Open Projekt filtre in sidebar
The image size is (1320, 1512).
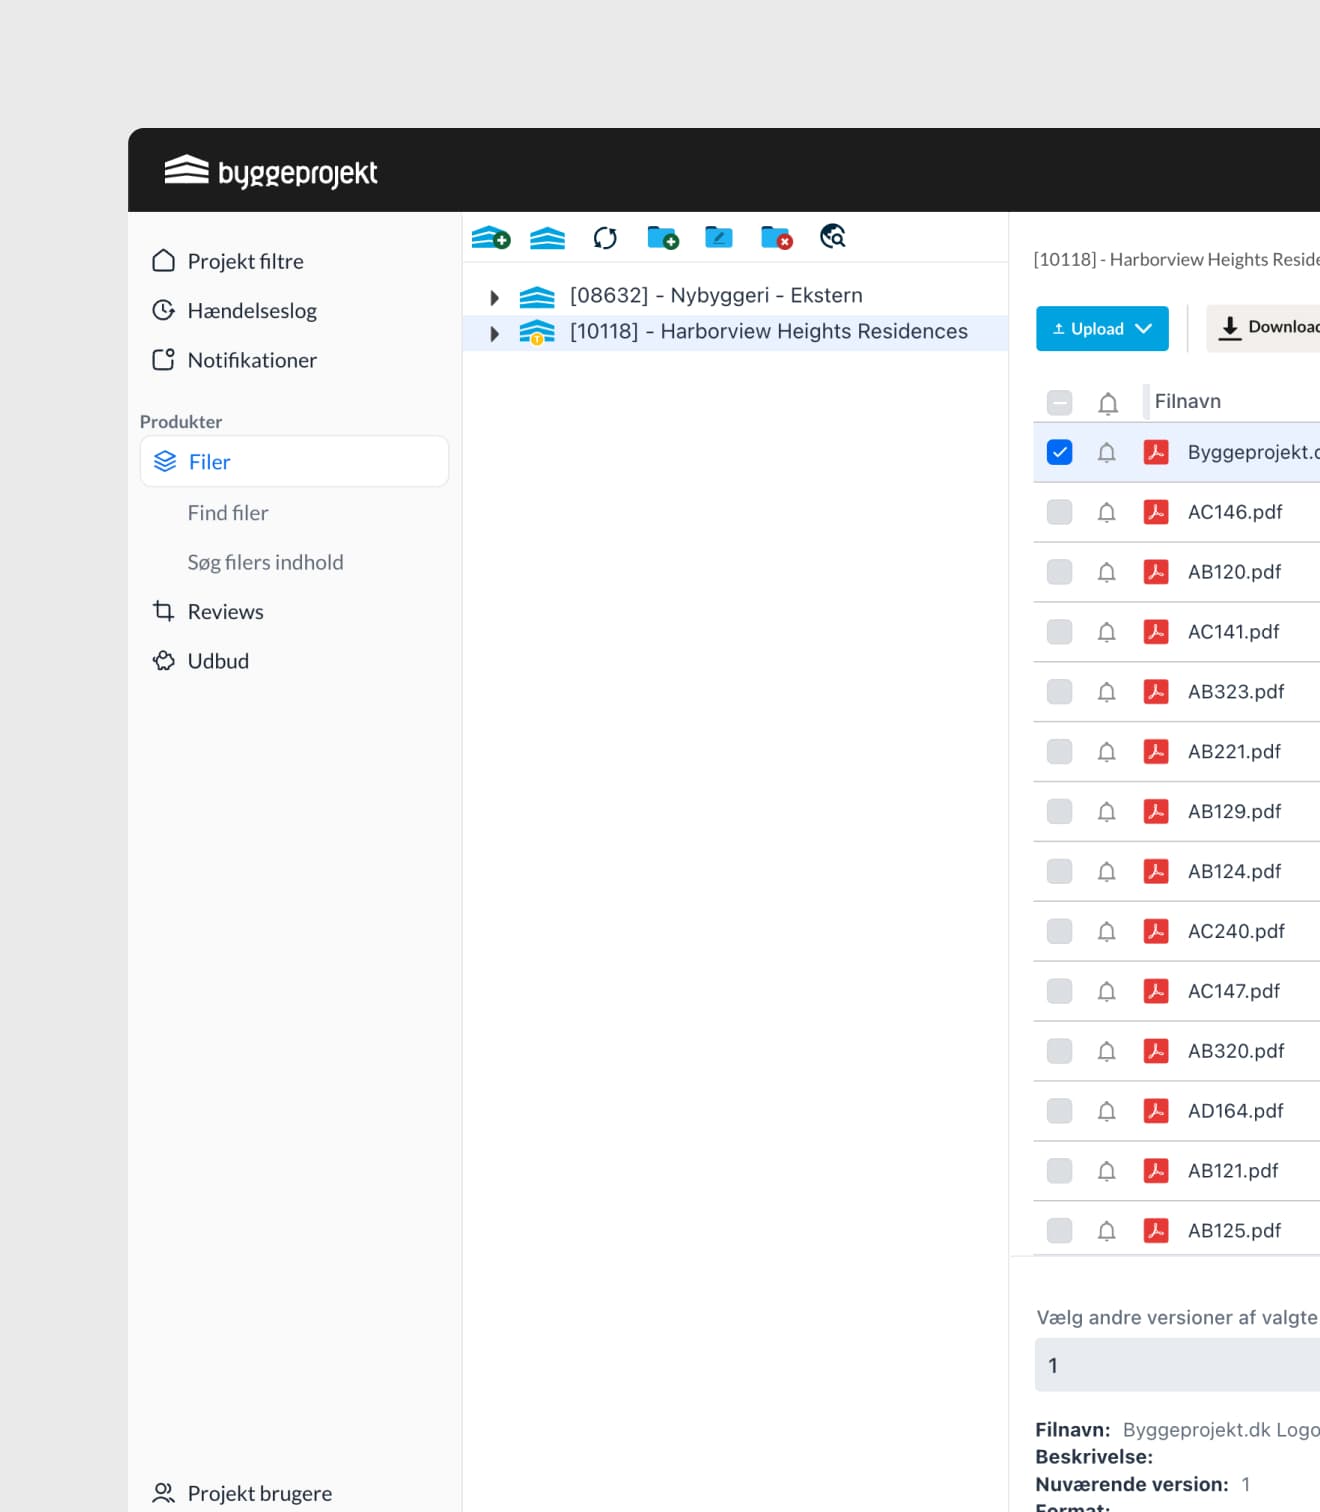tap(228, 261)
